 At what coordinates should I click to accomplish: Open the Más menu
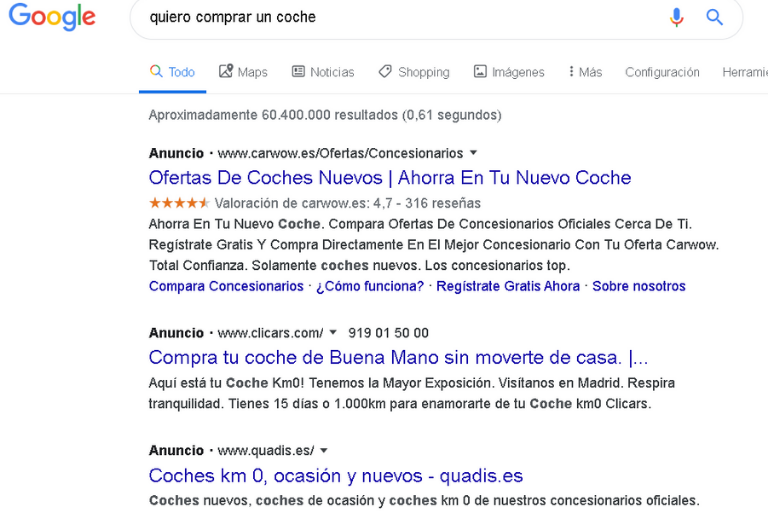pos(585,72)
